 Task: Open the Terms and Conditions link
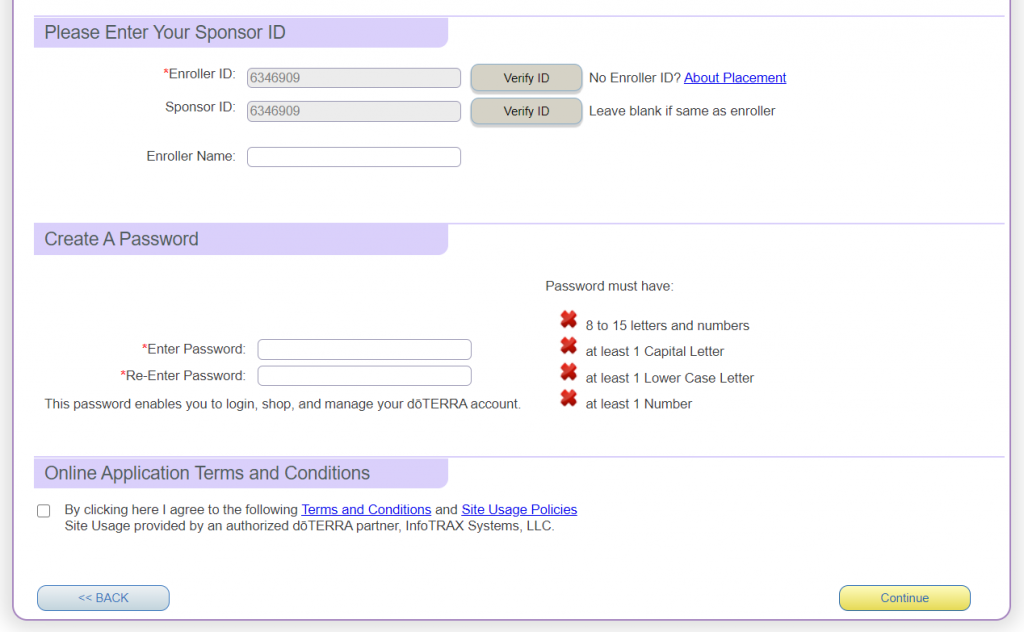coord(366,509)
